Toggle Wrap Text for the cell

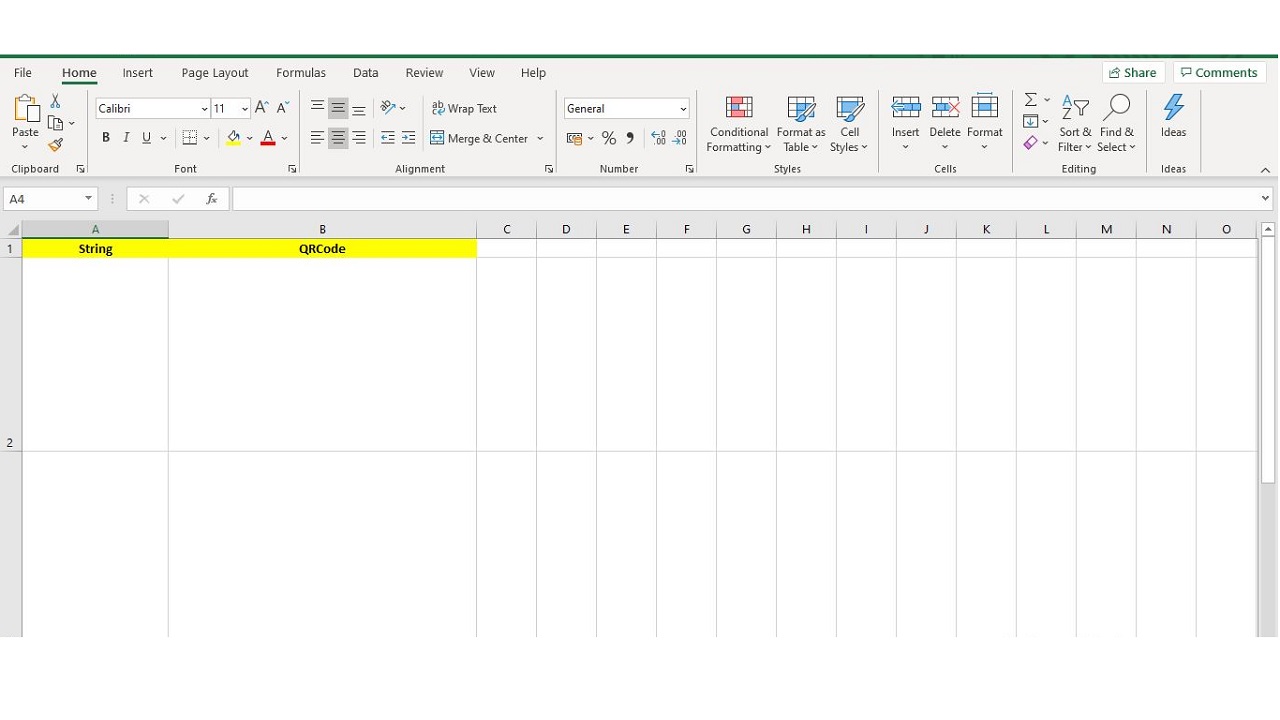pos(464,108)
